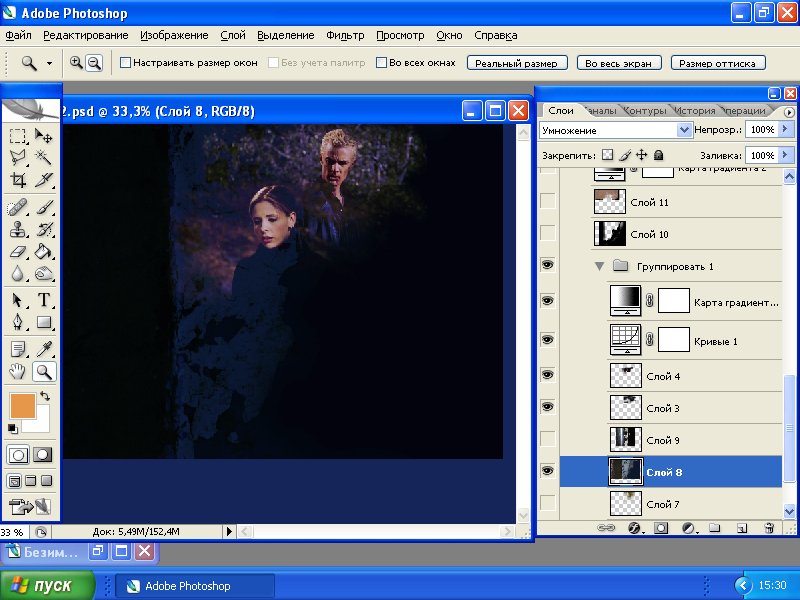
Task: Click the delete layer trash icon
Action: tap(768, 527)
